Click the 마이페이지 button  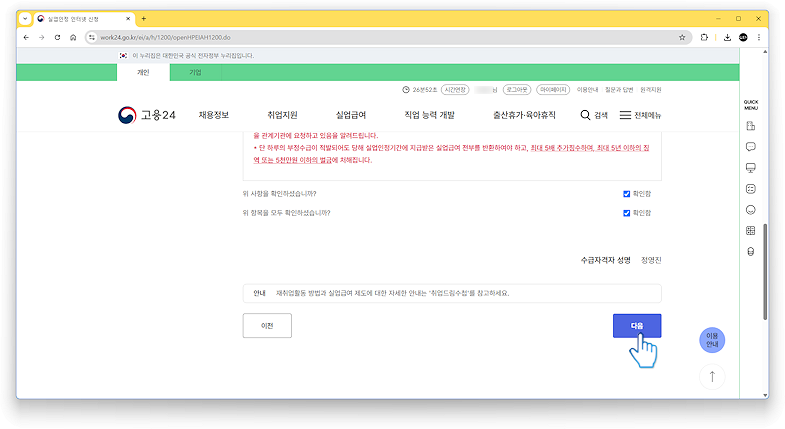553,90
